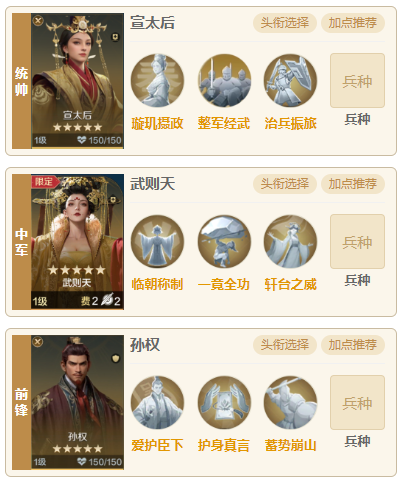400x480 pixels.
Task: Select the 蓄势崩山 skill icon
Action: point(290,403)
